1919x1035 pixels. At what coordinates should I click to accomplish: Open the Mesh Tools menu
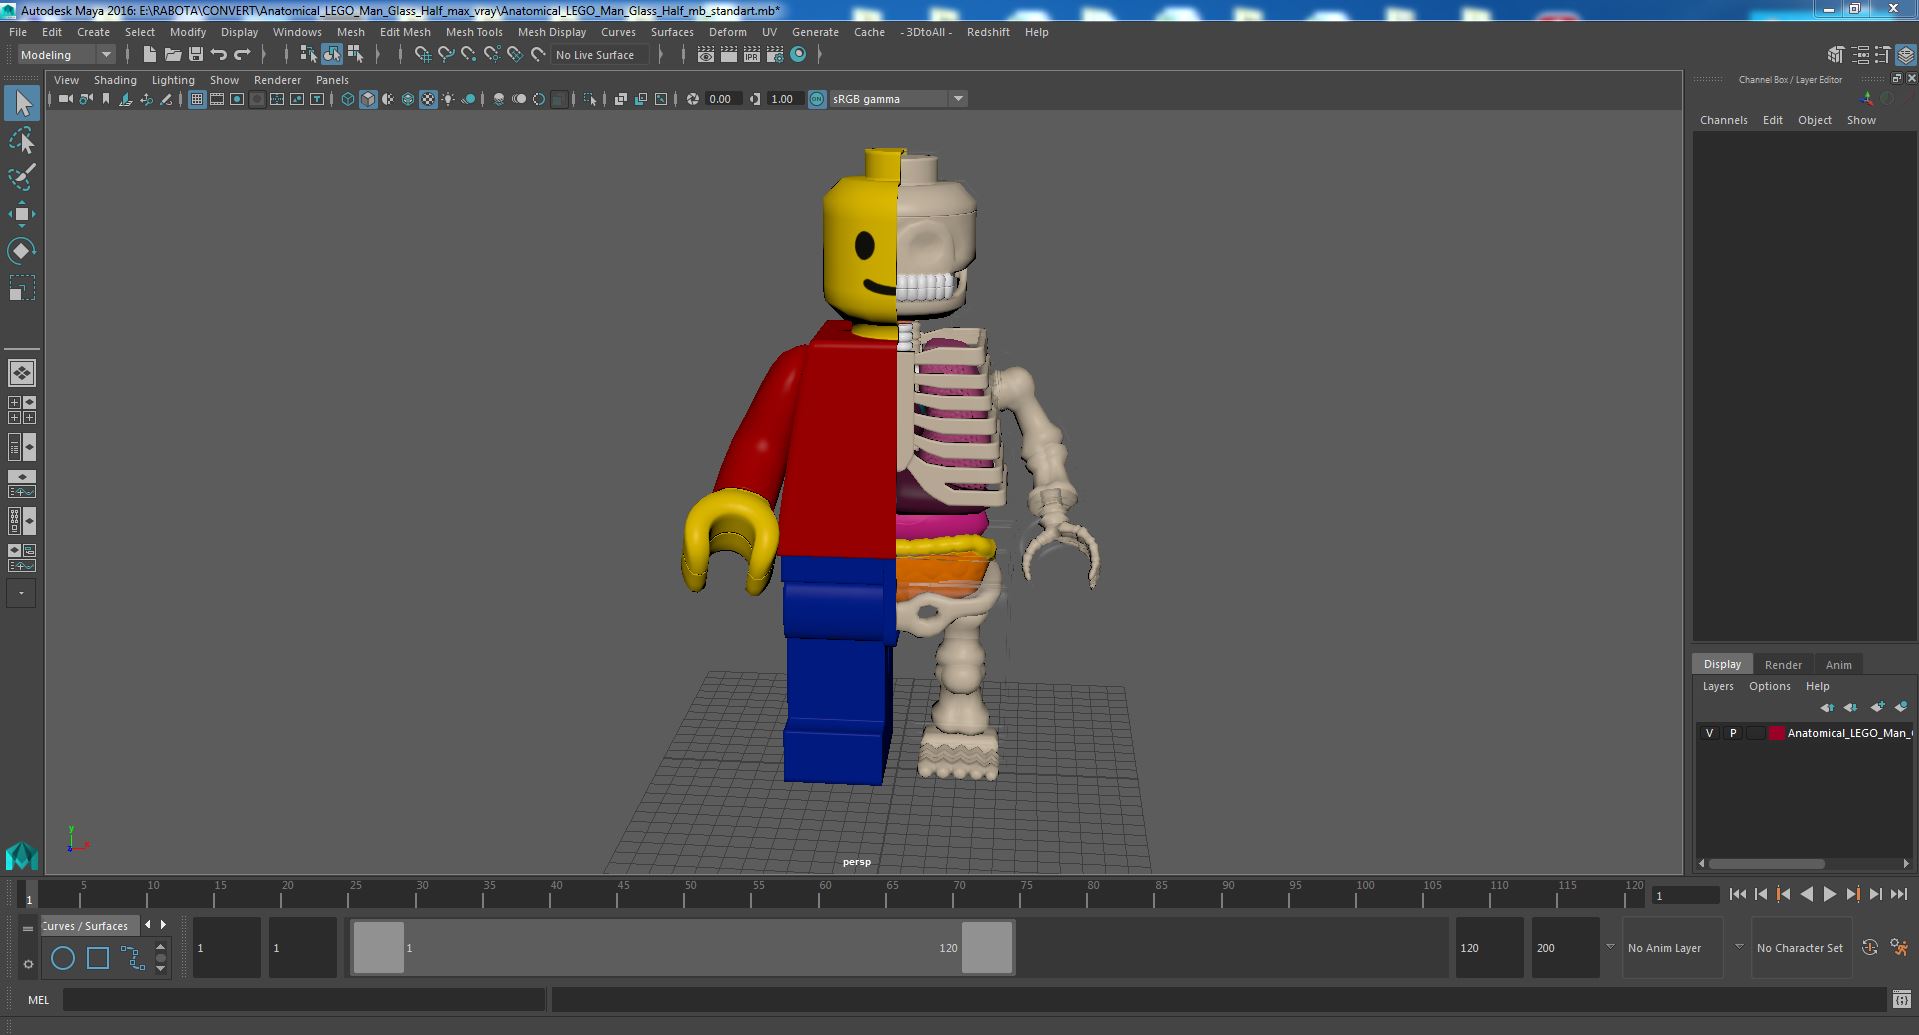pos(474,32)
